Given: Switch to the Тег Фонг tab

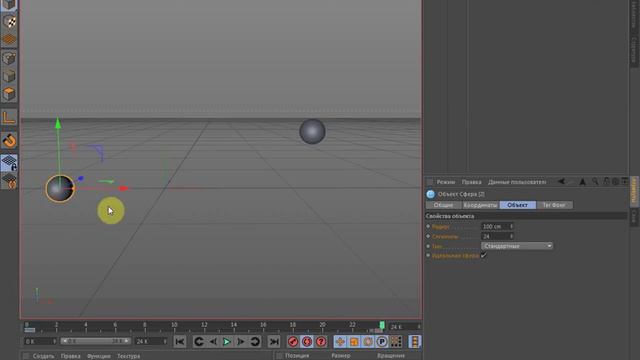Looking at the screenshot, I should 554,205.
